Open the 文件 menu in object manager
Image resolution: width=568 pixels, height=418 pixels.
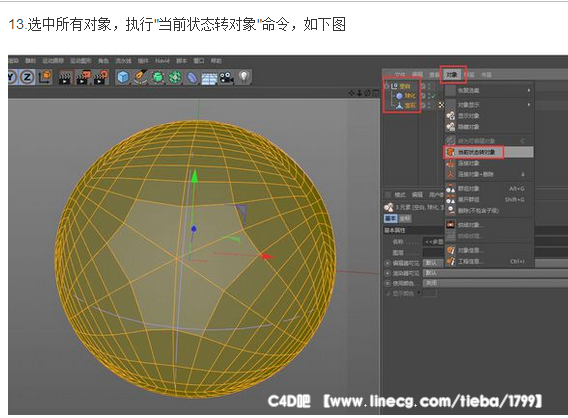point(400,75)
